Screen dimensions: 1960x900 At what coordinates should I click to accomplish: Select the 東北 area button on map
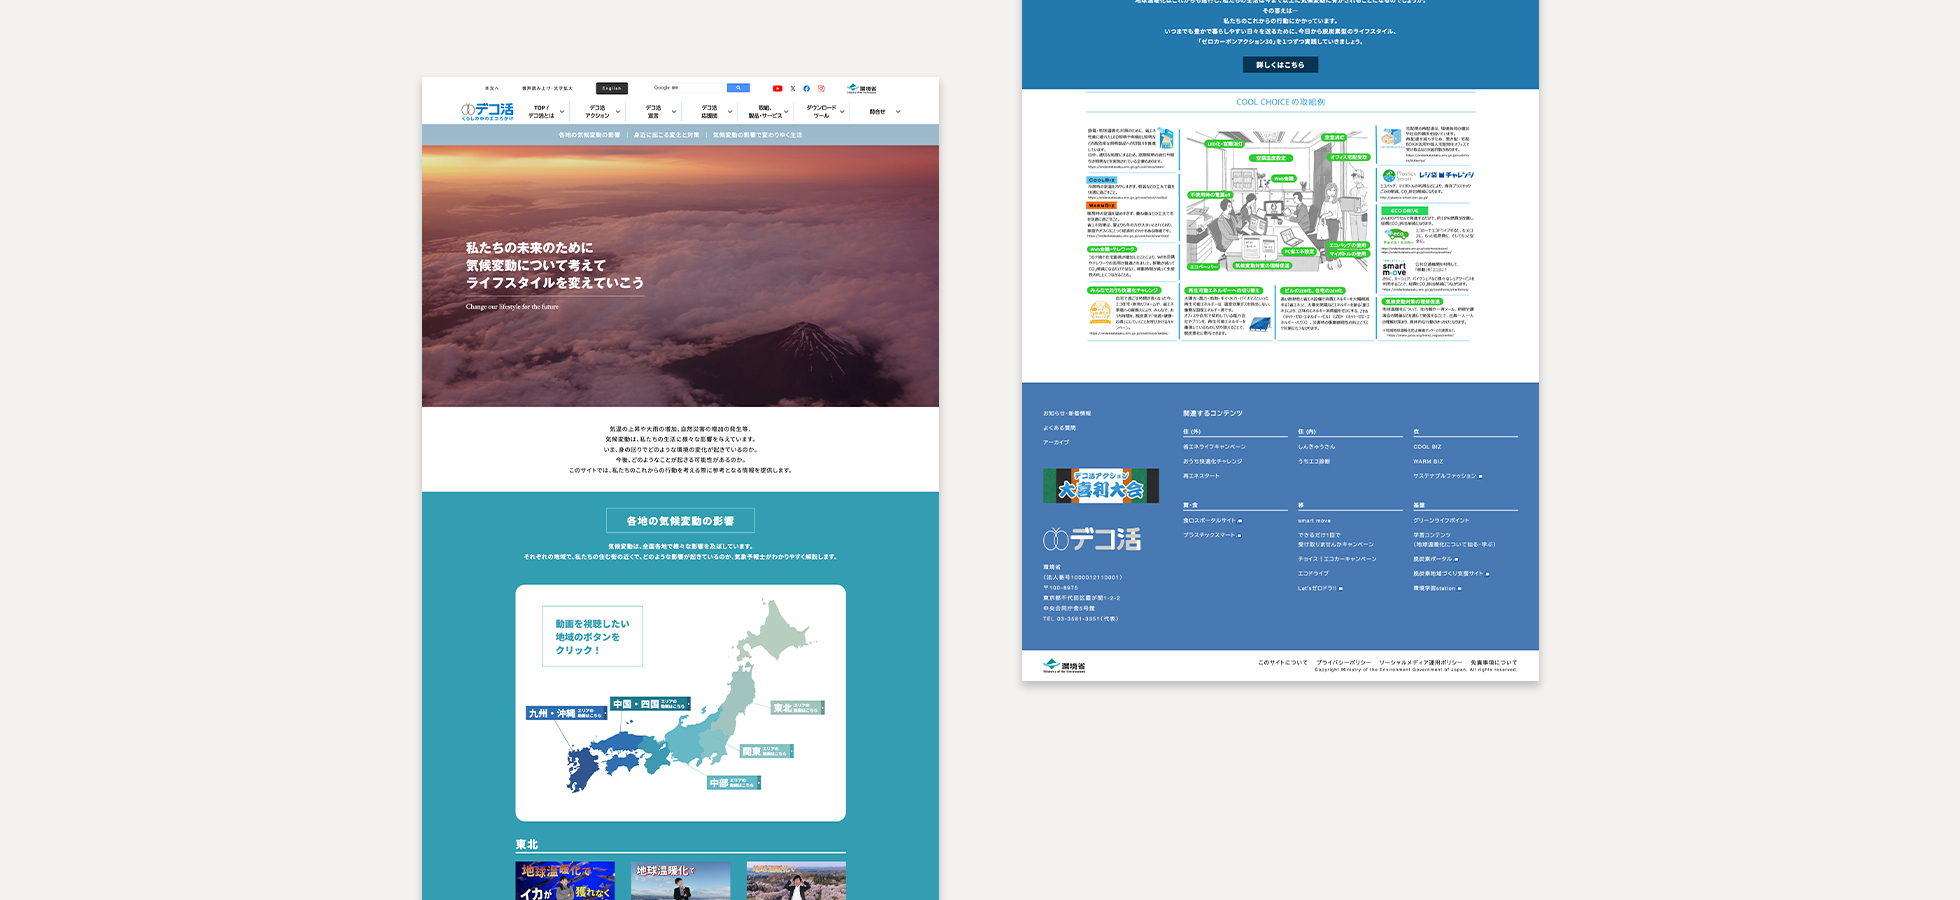coord(797,708)
